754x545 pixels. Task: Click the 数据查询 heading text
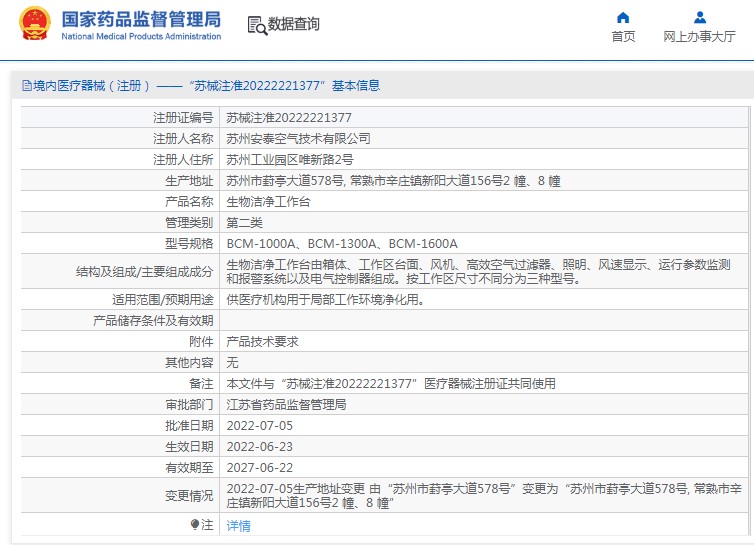pos(293,24)
